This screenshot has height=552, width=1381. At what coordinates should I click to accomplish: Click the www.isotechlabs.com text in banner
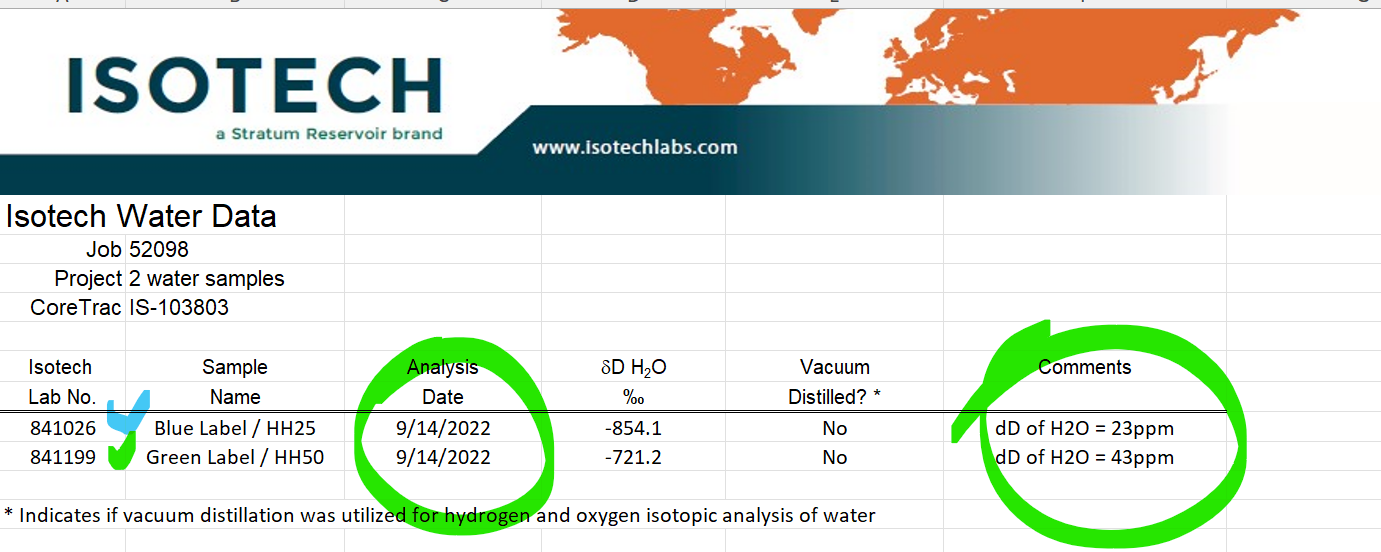pos(635,148)
